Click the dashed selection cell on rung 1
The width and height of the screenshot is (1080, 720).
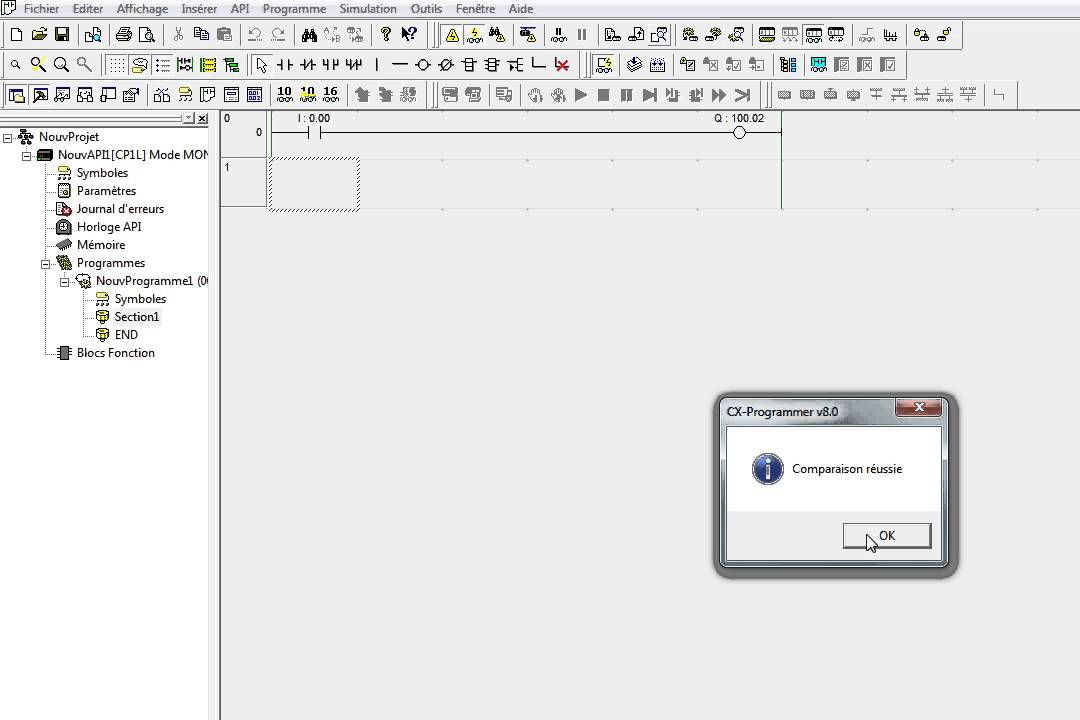click(x=314, y=184)
